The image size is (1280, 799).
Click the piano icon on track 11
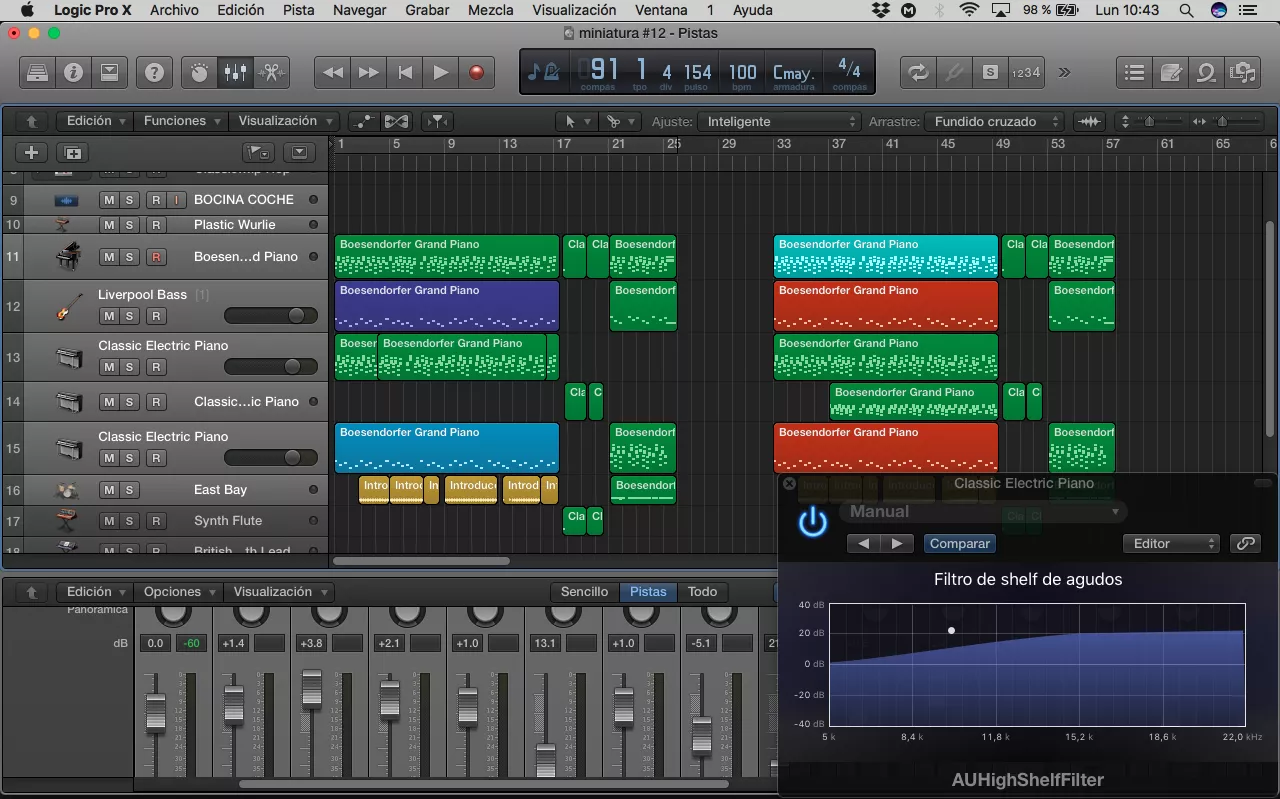pyautogui.click(x=68, y=257)
